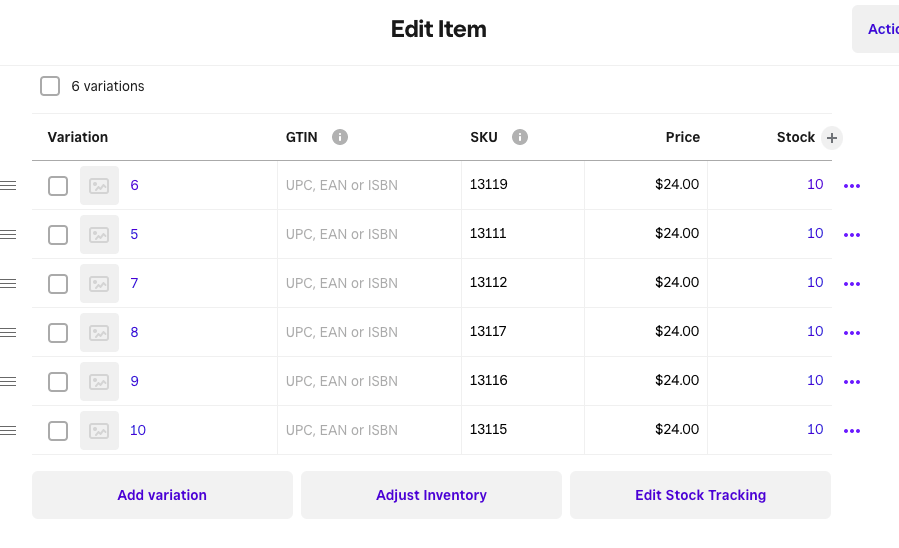Edit SKU field containing 13112
The width and height of the screenshot is (899, 548).
pyautogui.click(x=522, y=282)
